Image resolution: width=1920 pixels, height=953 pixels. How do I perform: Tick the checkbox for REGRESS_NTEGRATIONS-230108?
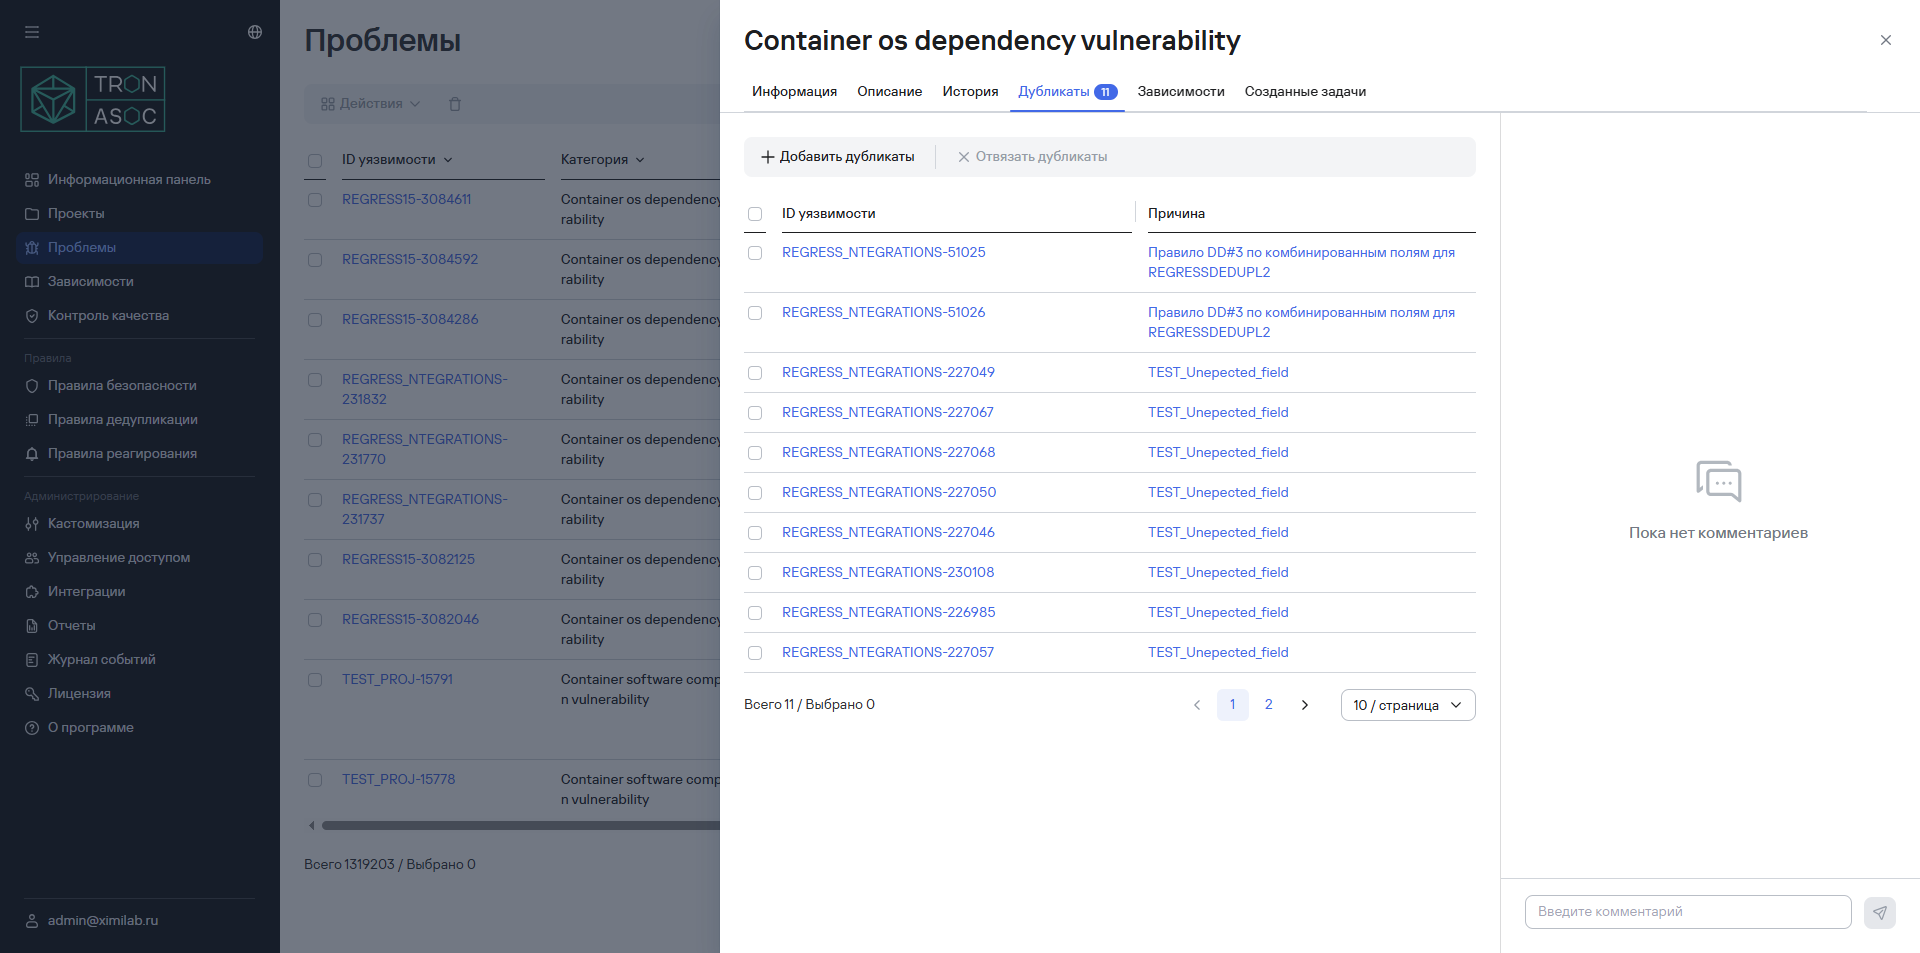[755, 573]
